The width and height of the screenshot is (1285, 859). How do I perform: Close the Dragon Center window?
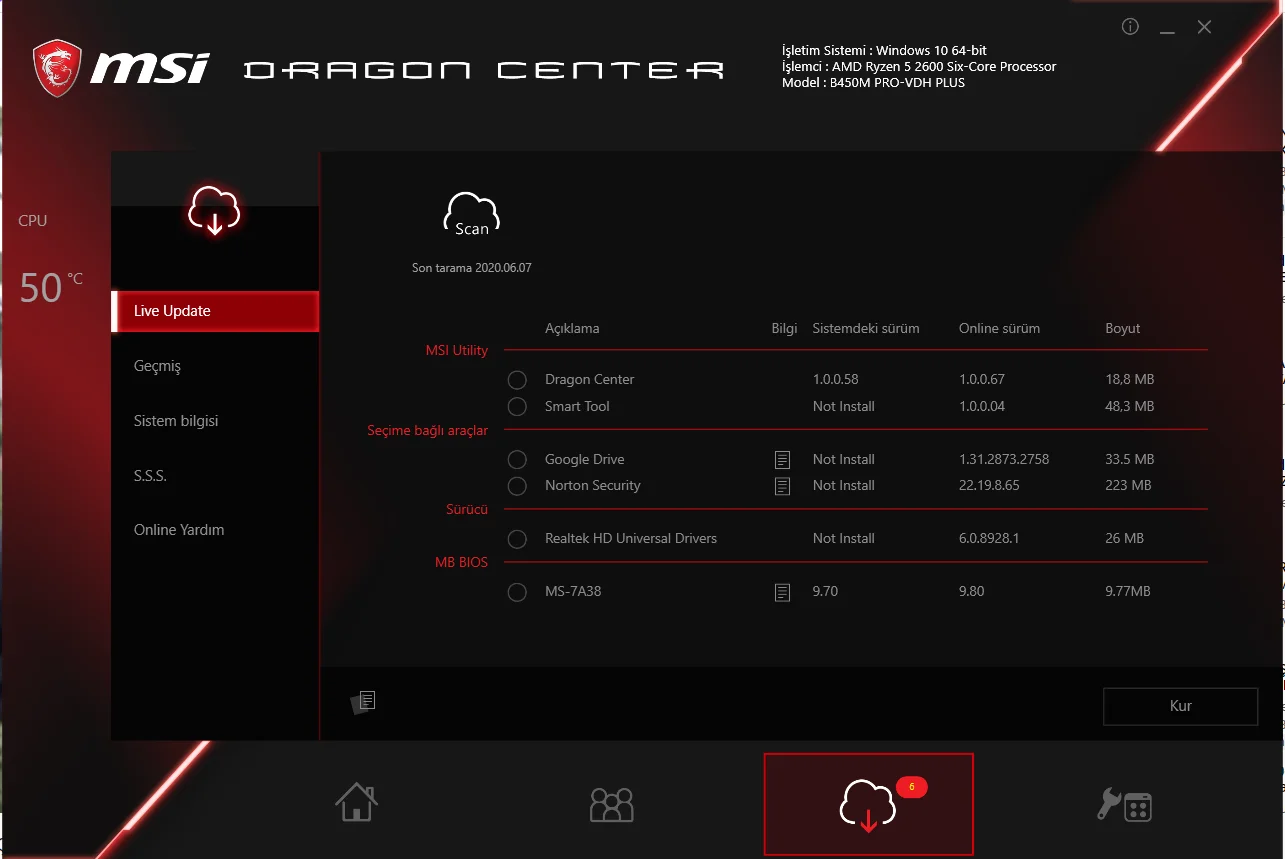click(x=1204, y=27)
